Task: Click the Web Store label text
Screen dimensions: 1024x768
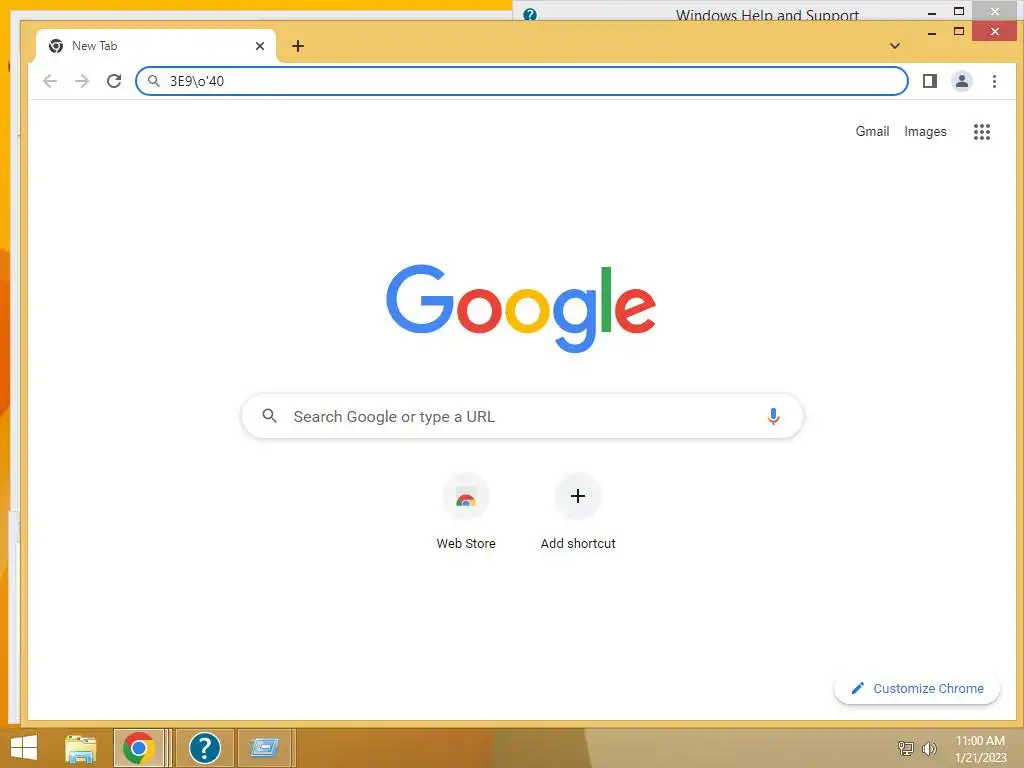Action: (x=466, y=543)
